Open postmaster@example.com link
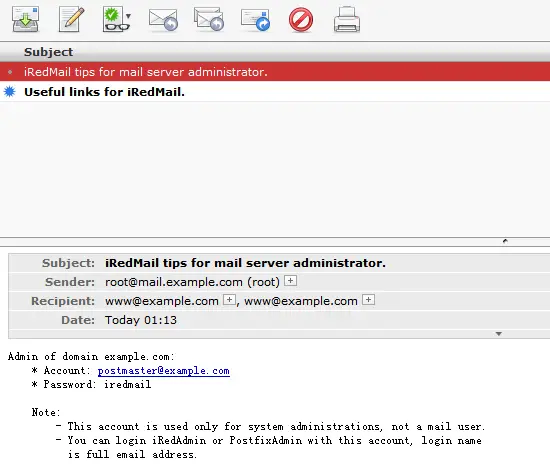The height and width of the screenshot is (473, 550). [x=163, y=371]
